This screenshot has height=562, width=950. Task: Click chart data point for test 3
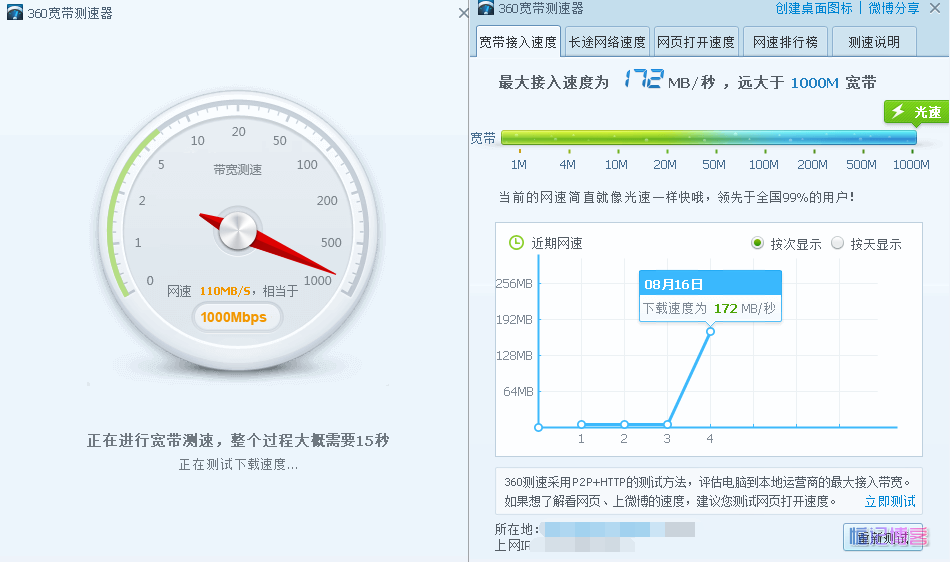click(667, 424)
